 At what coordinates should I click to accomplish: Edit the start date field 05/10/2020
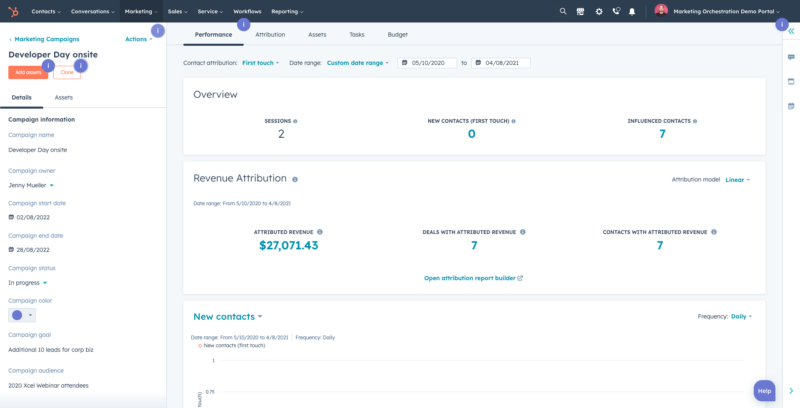(x=427, y=63)
